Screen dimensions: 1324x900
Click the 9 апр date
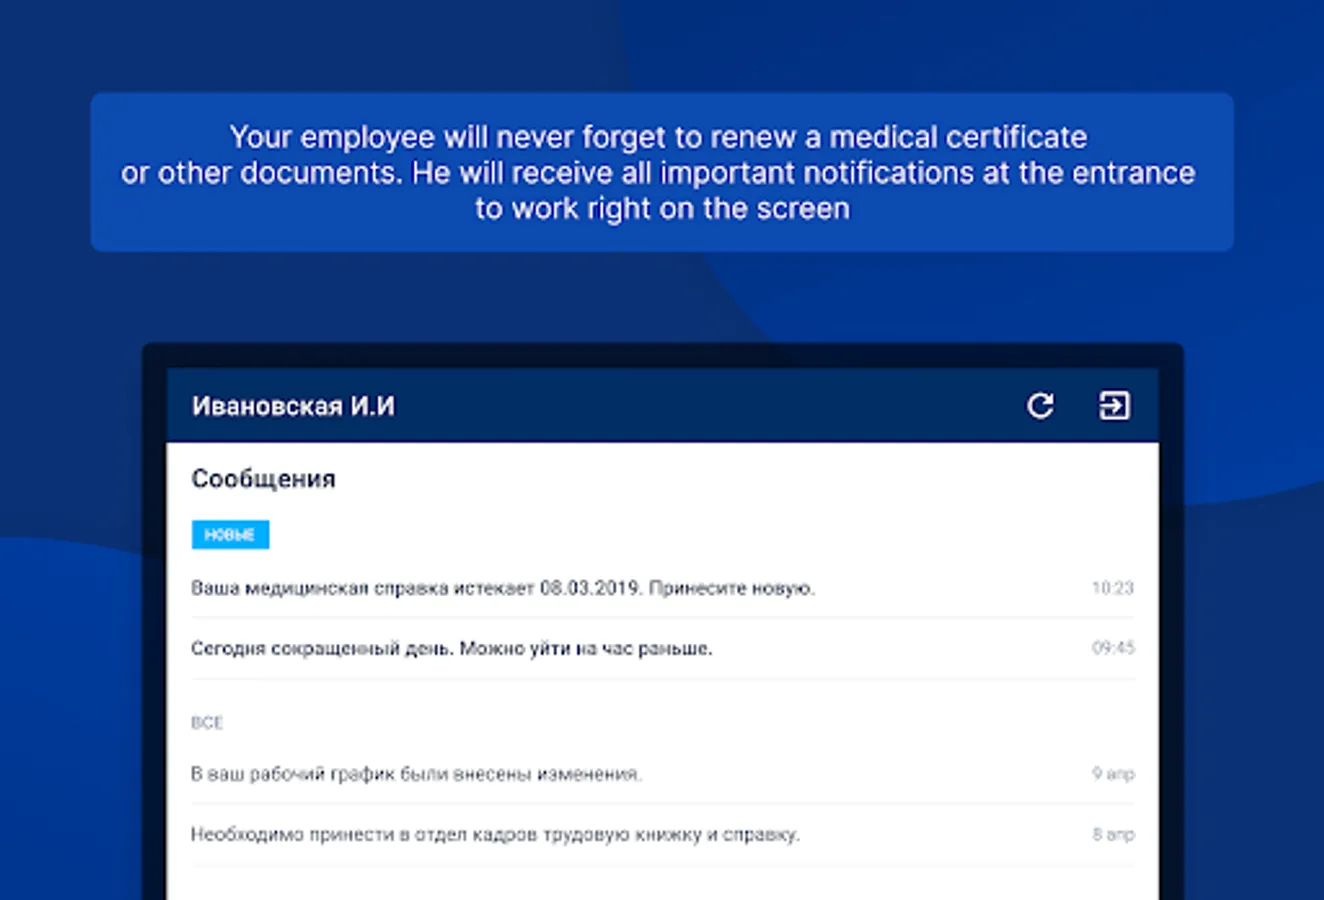(x=1113, y=774)
